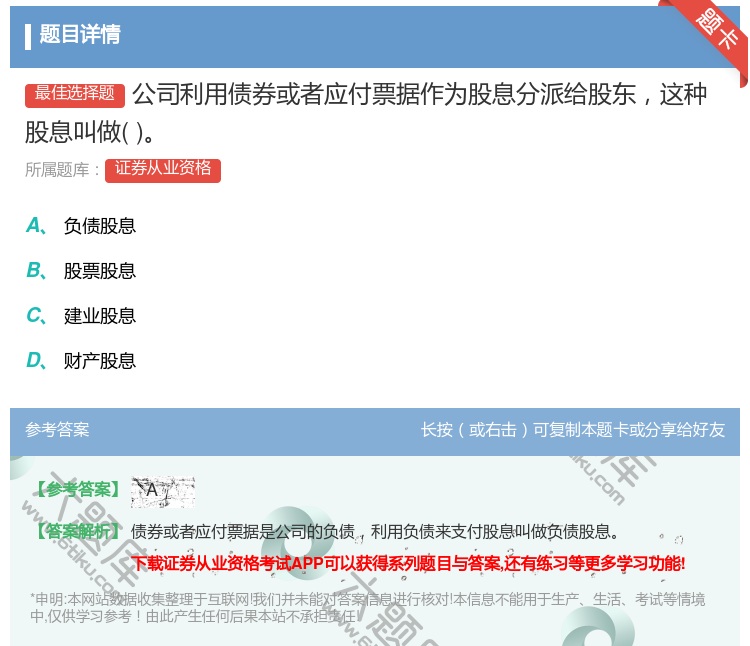Click the 题目详情 header title
This screenshot has height=646, width=750.
click(80, 34)
